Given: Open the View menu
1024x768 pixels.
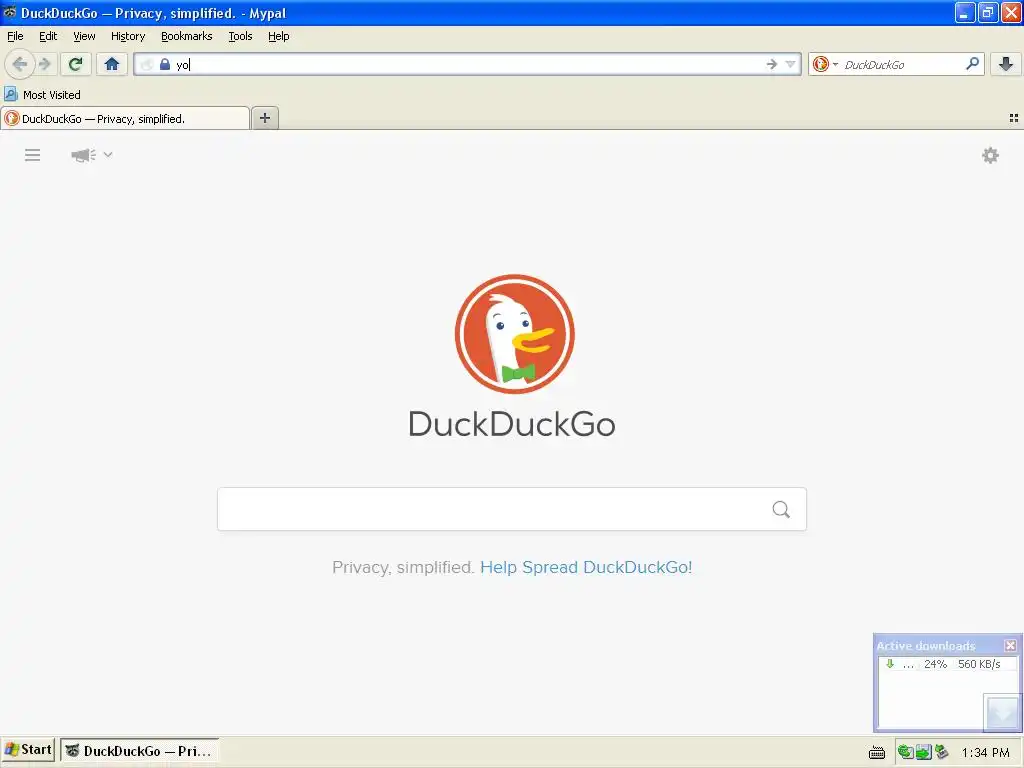Looking at the screenshot, I should point(84,36).
